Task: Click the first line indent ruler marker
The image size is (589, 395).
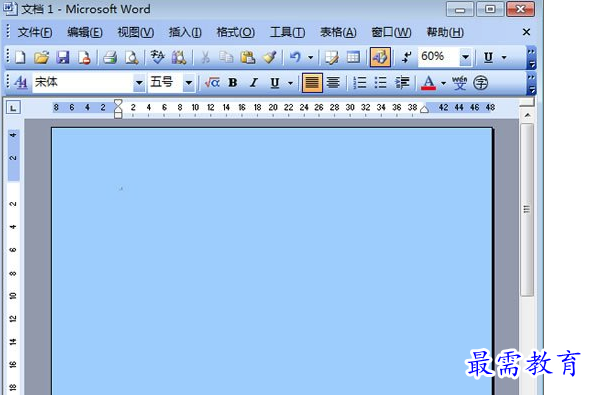Action: (118, 102)
